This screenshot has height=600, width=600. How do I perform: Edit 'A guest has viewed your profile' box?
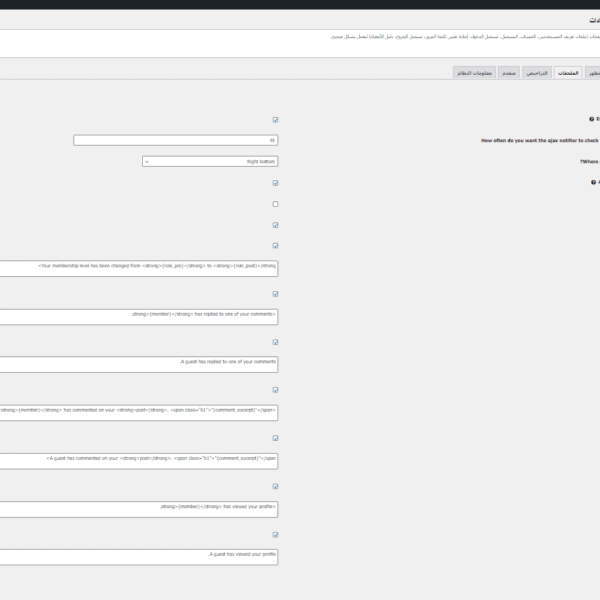[x=139, y=557]
